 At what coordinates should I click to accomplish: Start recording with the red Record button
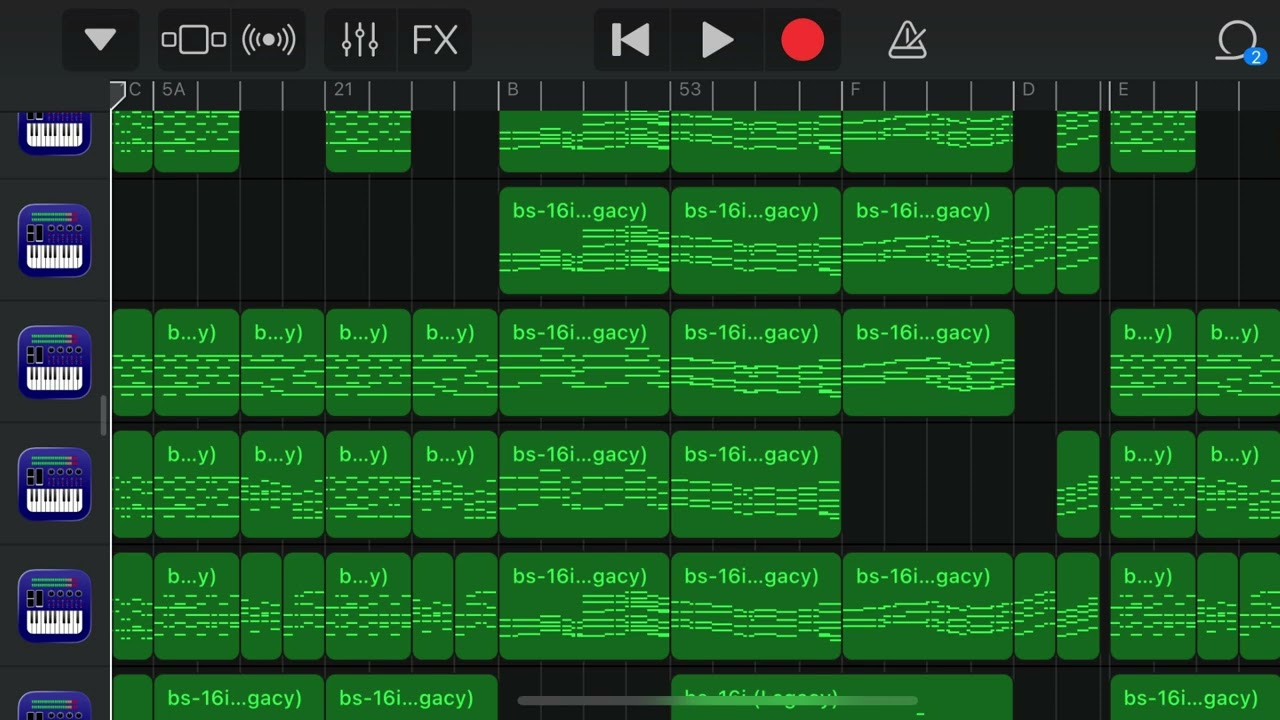(802, 40)
